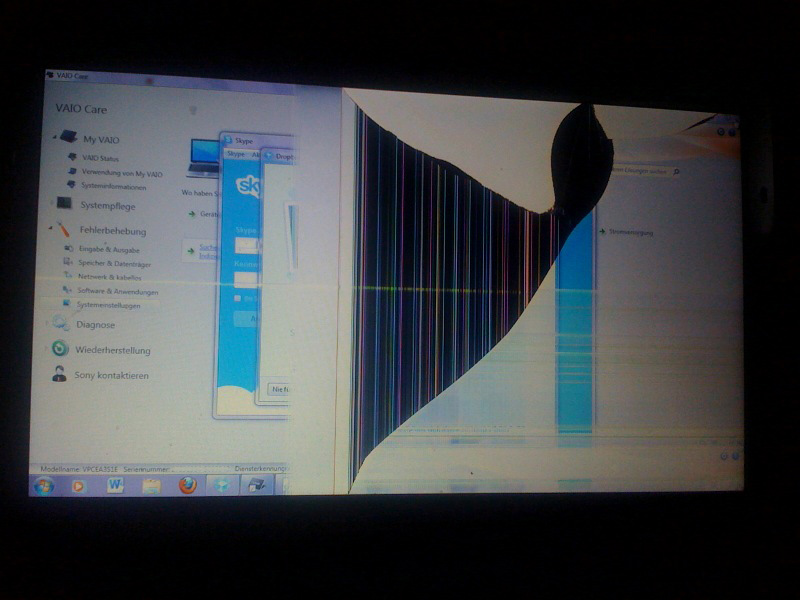800x600 pixels.
Task: Open the Windows Start menu
Action: 44,485
